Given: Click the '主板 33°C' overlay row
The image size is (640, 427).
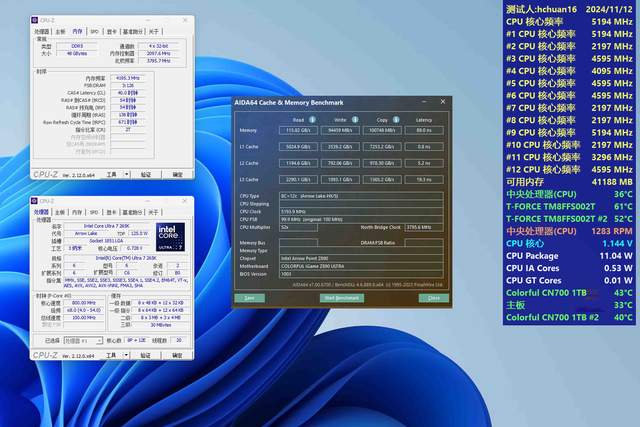Looking at the screenshot, I should pos(569,305).
